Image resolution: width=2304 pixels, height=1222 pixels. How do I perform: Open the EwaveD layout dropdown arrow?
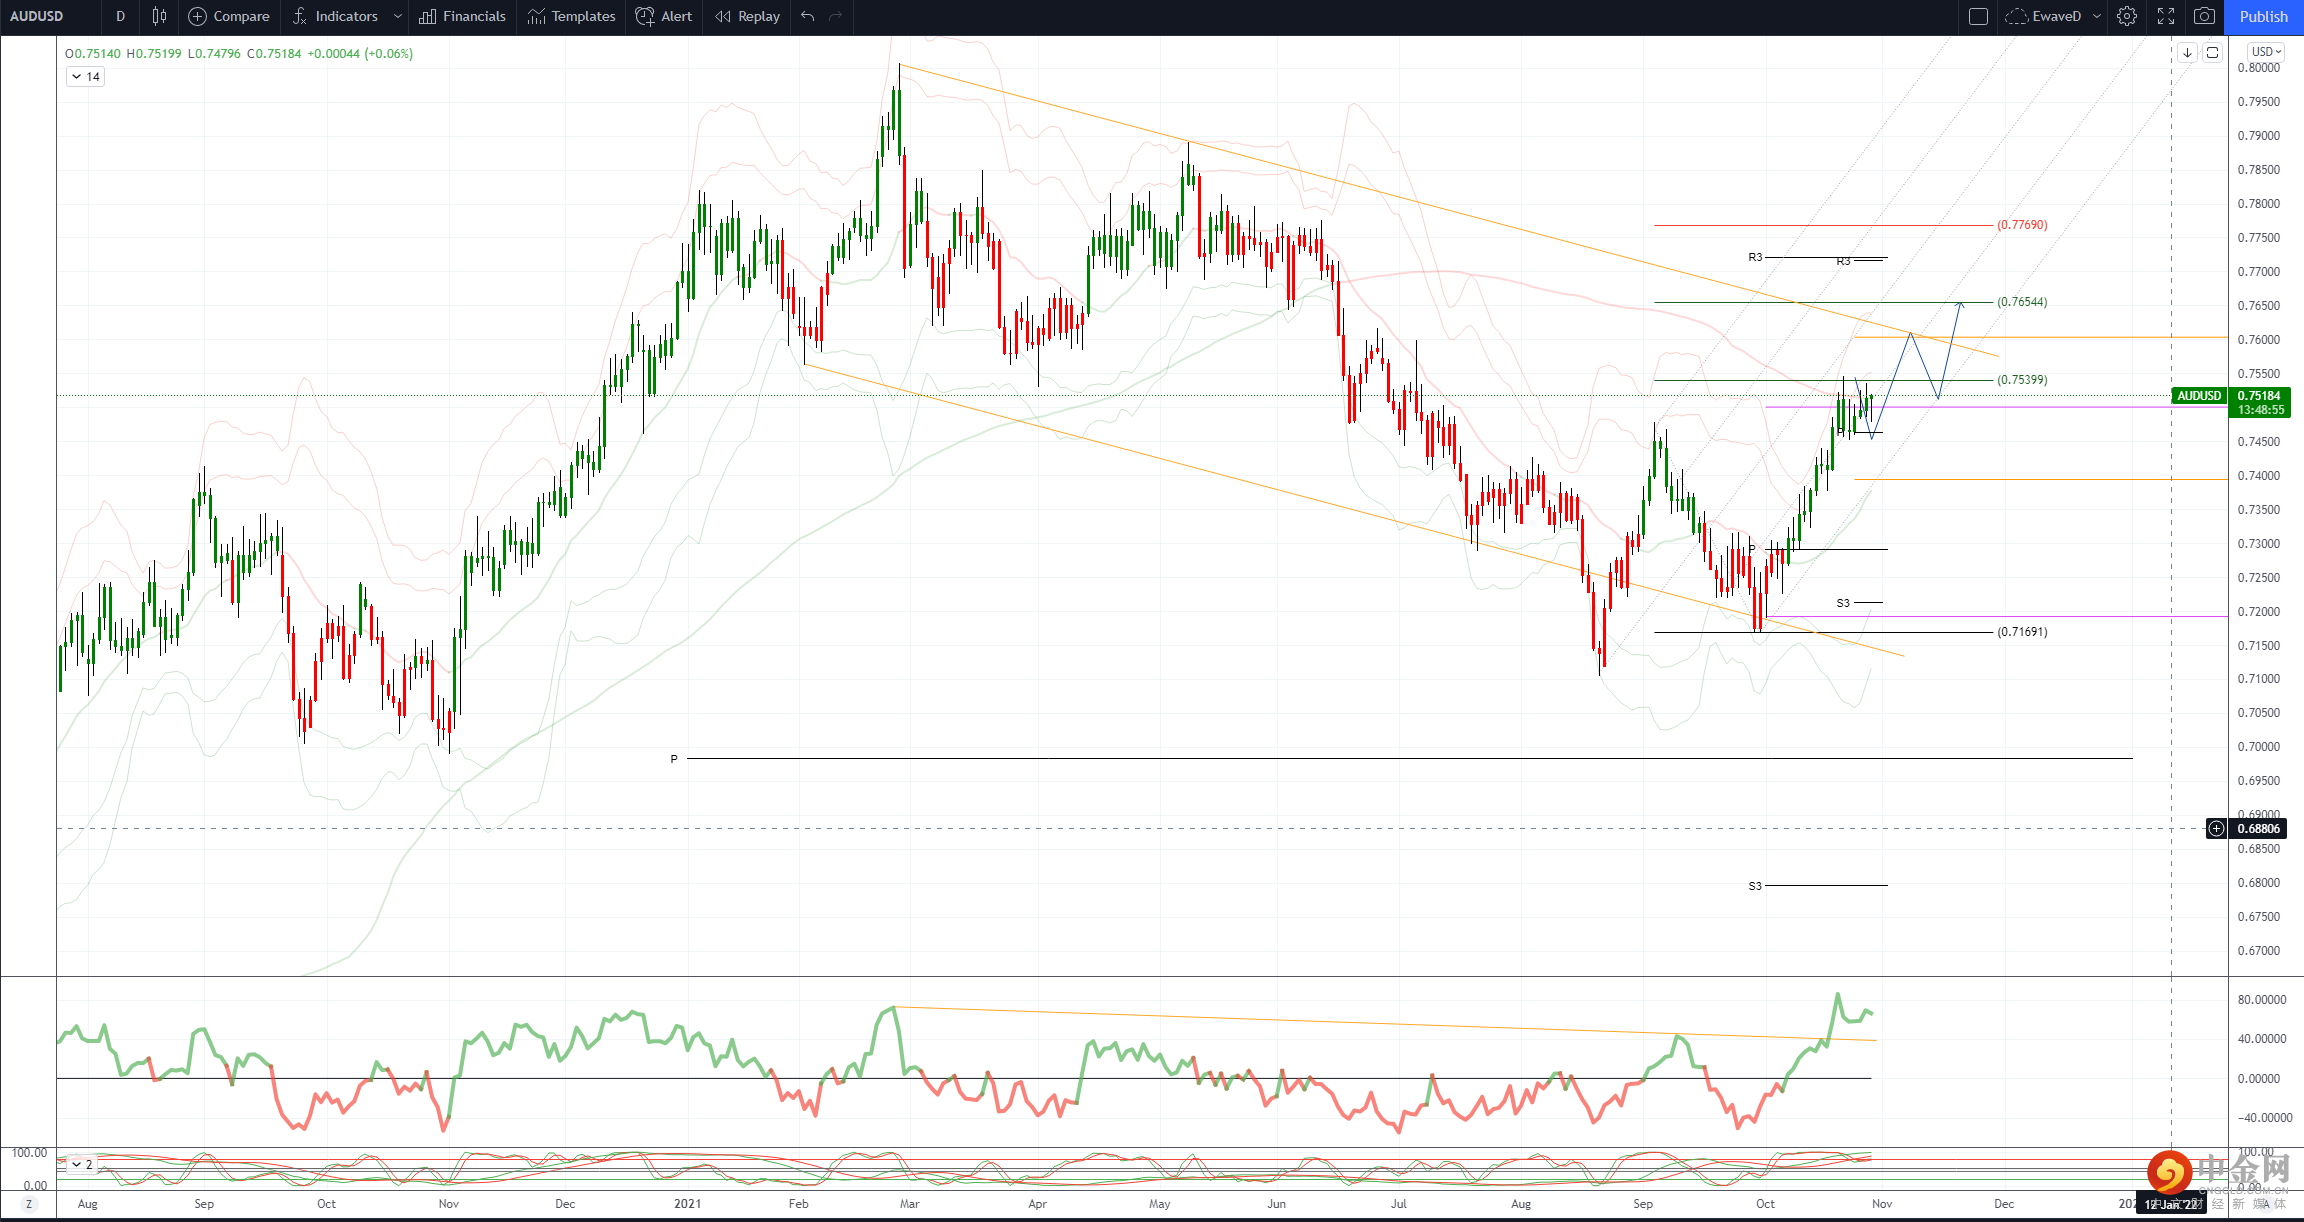click(x=2097, y=16)
